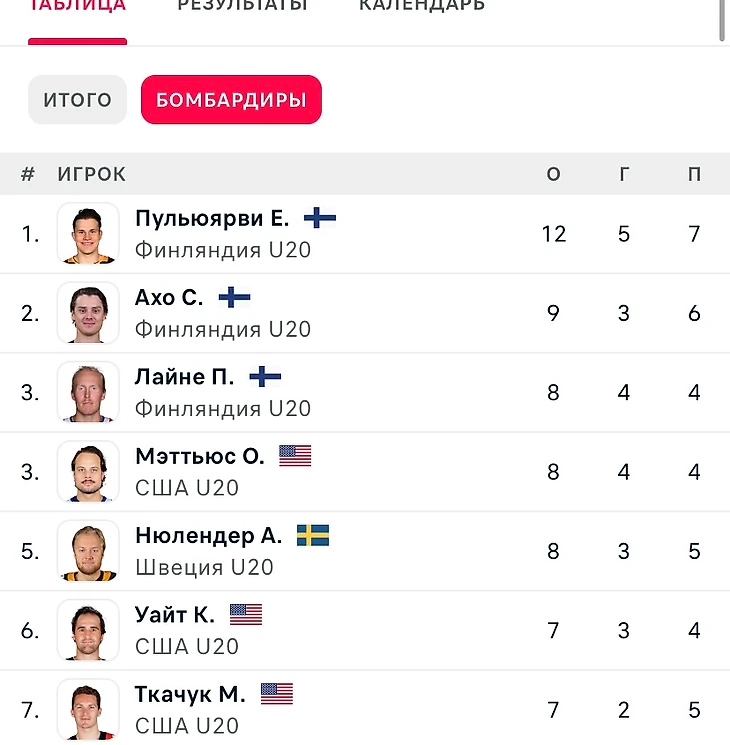The width and height of the screenshot is (730, 745).
Task: Open the Таблица tab
Action: 78,6
